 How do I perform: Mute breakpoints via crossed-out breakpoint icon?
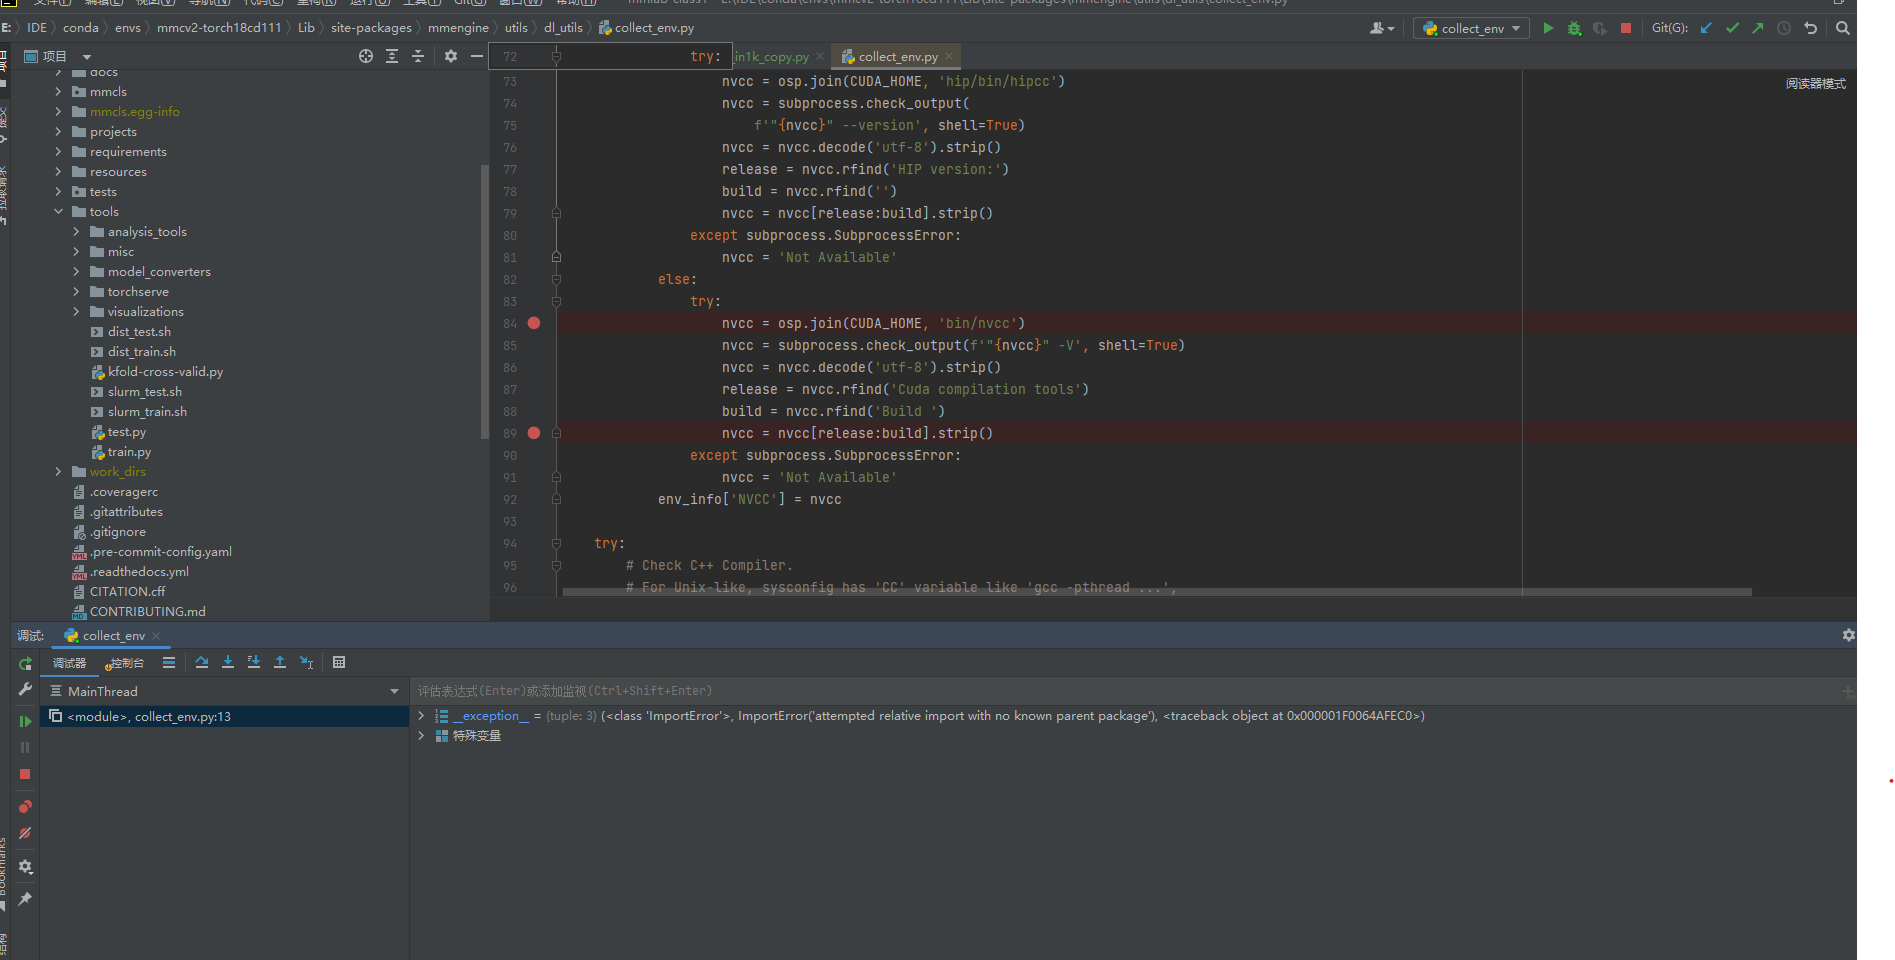point(25,833)
